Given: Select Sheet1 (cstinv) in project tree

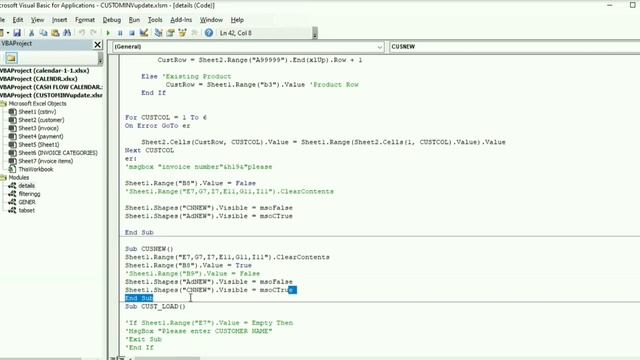Looking at the screenshot, I should click(37, 112).
